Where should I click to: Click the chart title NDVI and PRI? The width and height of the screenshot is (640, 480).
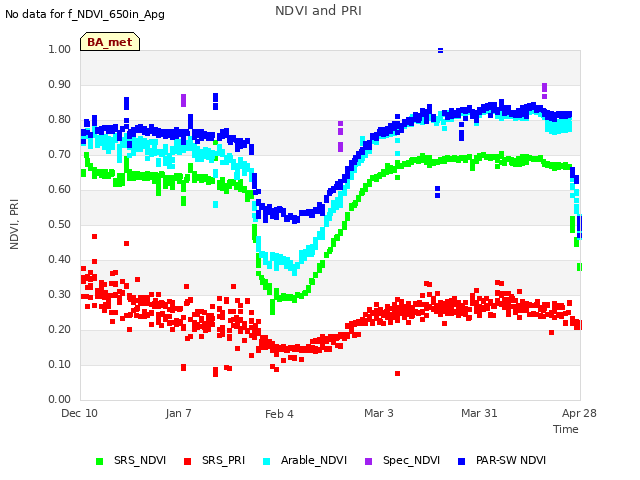pyautogui.click(x=318, y=11)
